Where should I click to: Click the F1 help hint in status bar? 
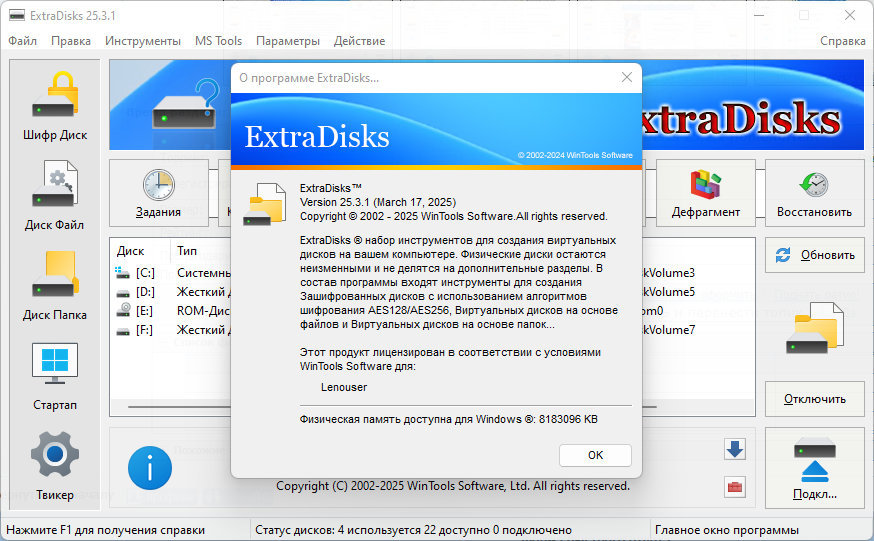[x=105, y=530]
